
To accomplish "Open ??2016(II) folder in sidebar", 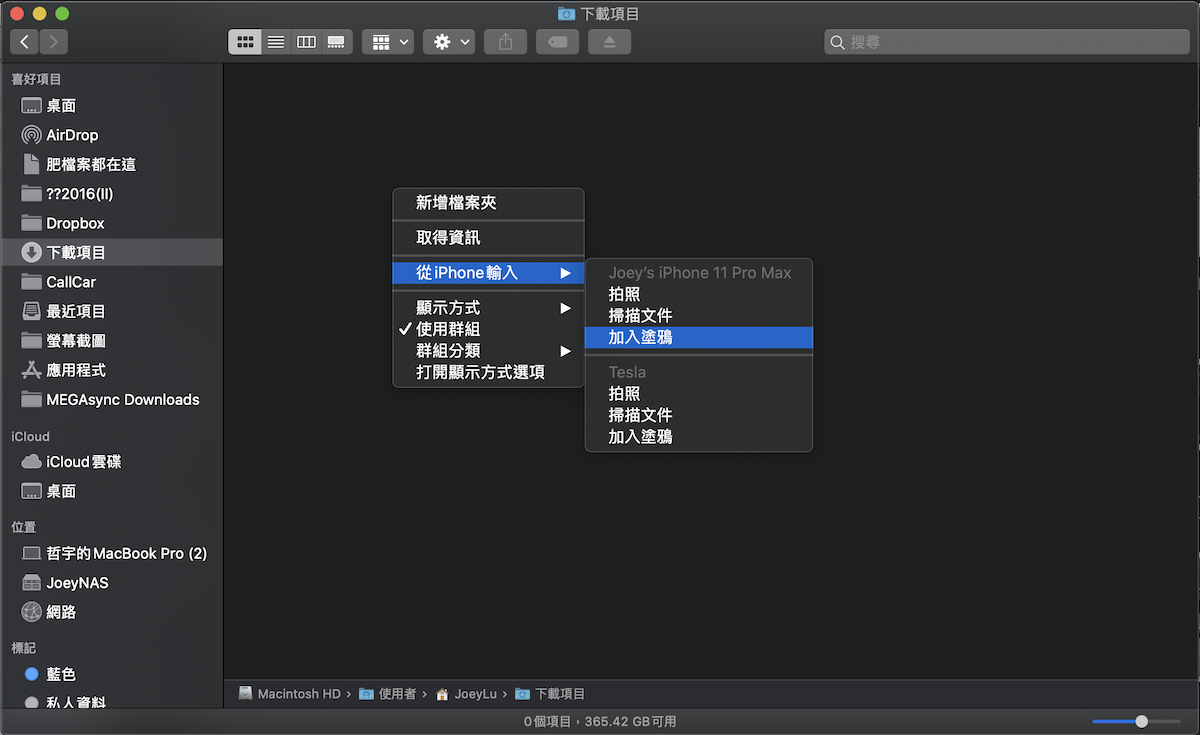I will tap(111, 194).
